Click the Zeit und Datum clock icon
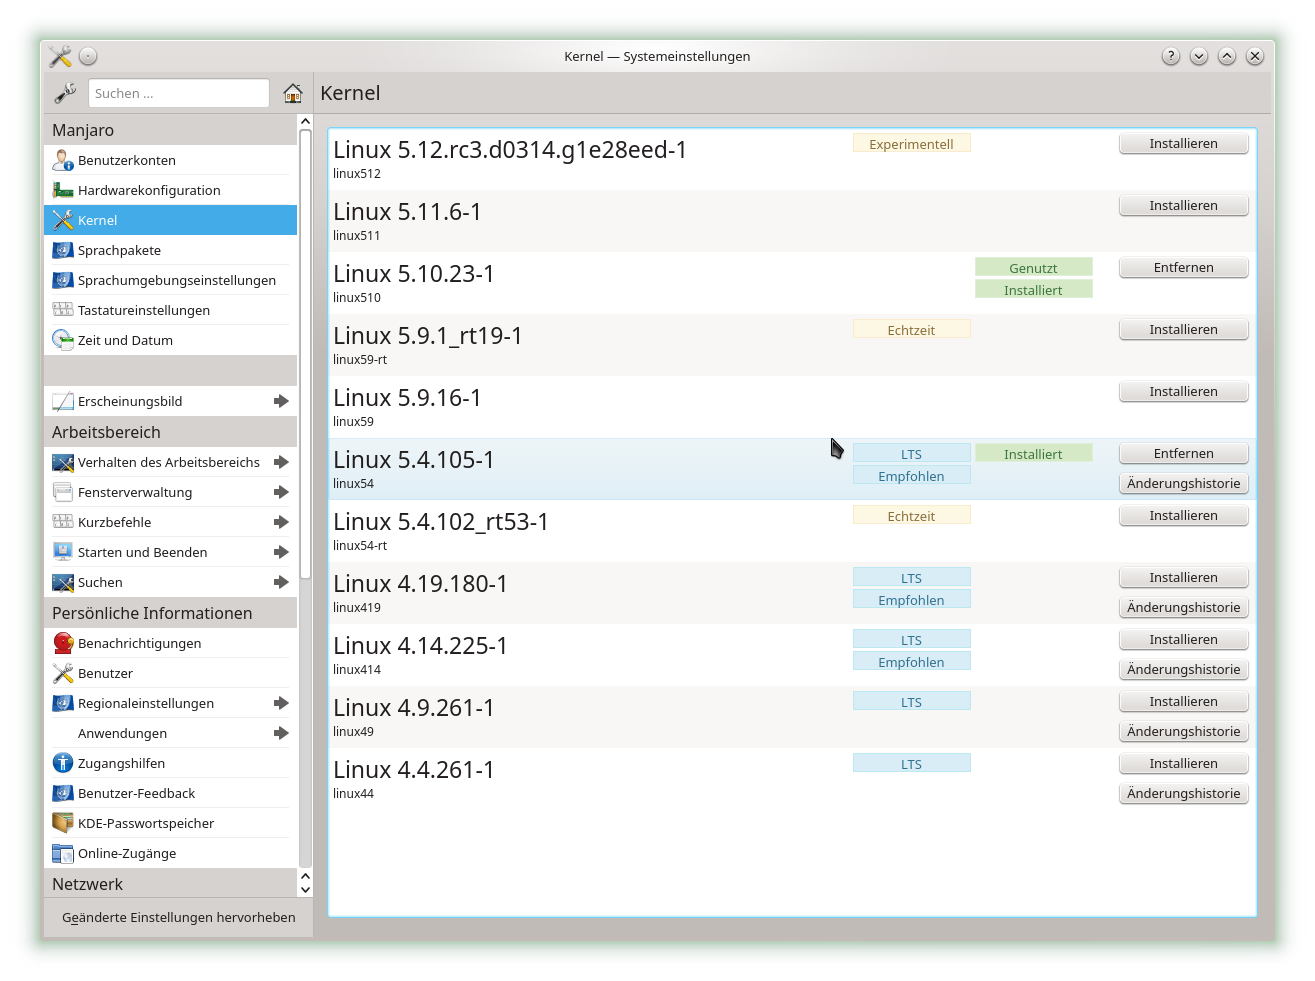The height and width of the screenshot is (981, 1315). (x=63, y=340)
